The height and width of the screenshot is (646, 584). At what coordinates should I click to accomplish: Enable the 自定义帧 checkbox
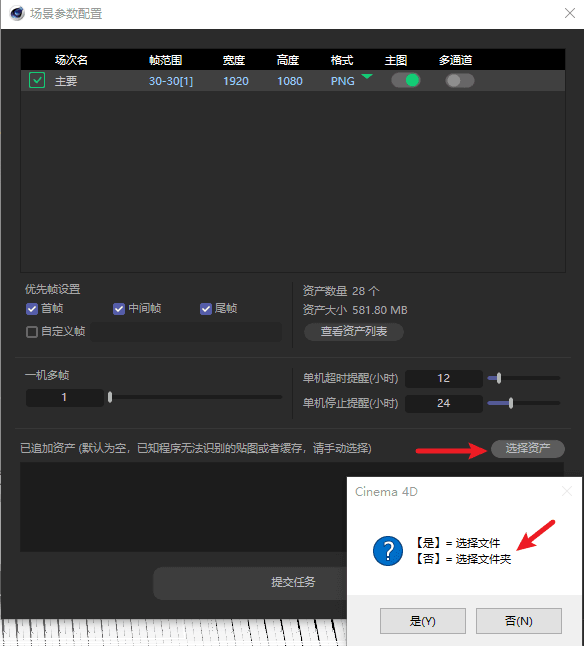coord(32,332)
